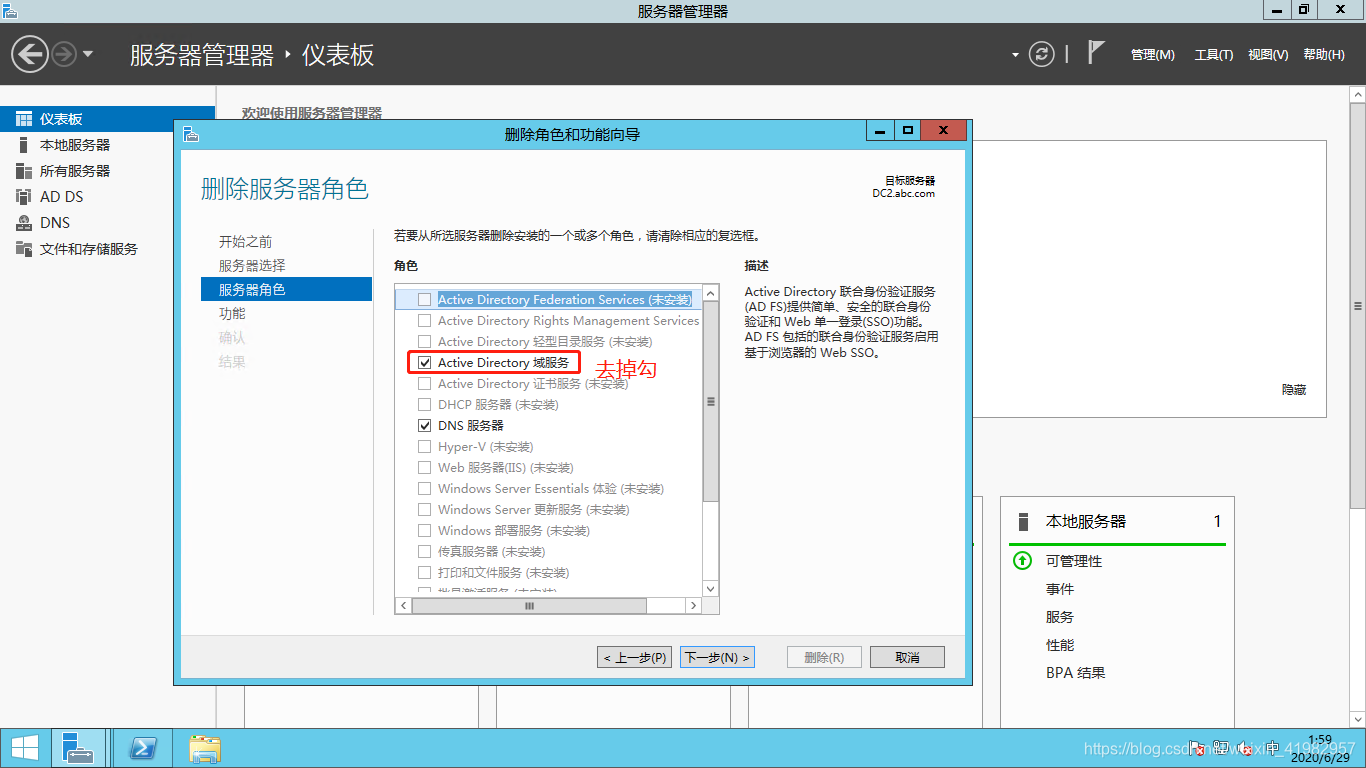Viewport: 1366px width, 768px height.
Task: Open 事件 in 本地服务器 tile
Action: (x=1060, y=589)
